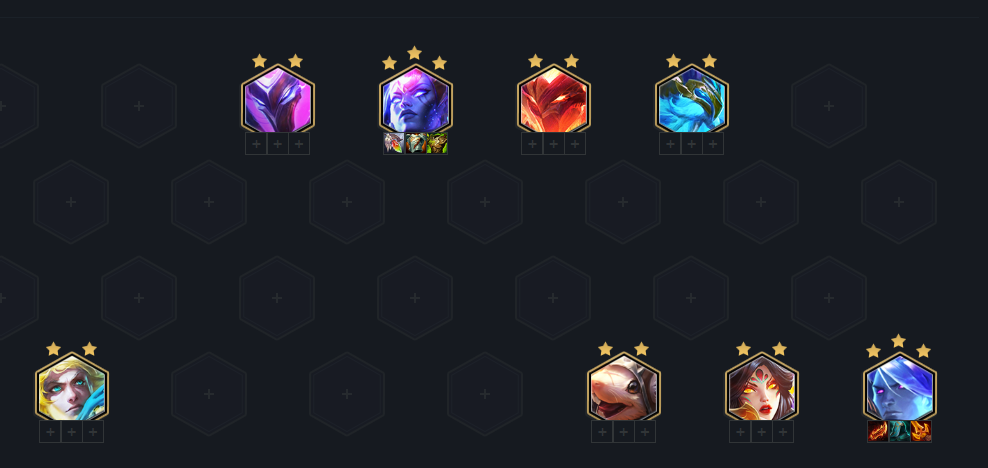The width and height of the screenshot is (988, 468).
Task: Click the golden trident item icon
Action: pyautogui.click(x=921, y=431)
